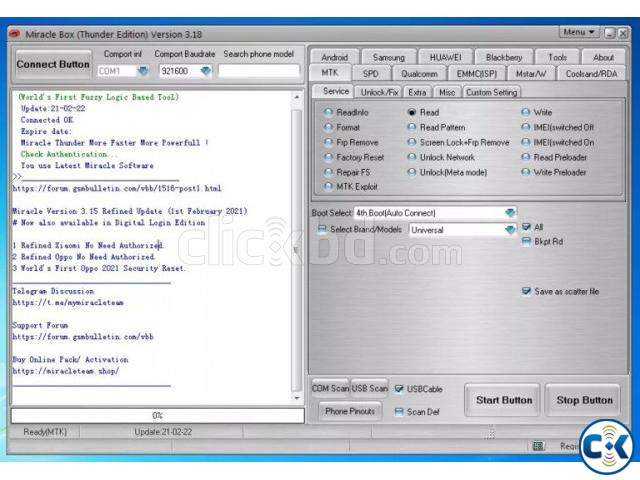Open the Extra sub-tab
This screenshot has width=640, height=480.
point(417,93)
